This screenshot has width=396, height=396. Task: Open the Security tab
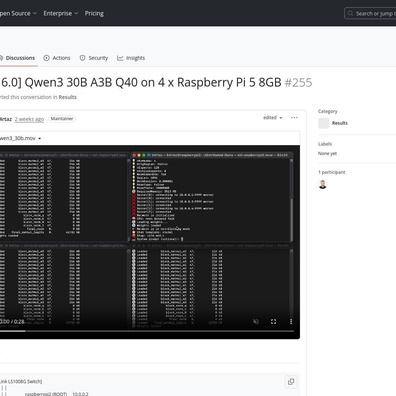coord(94,58)
